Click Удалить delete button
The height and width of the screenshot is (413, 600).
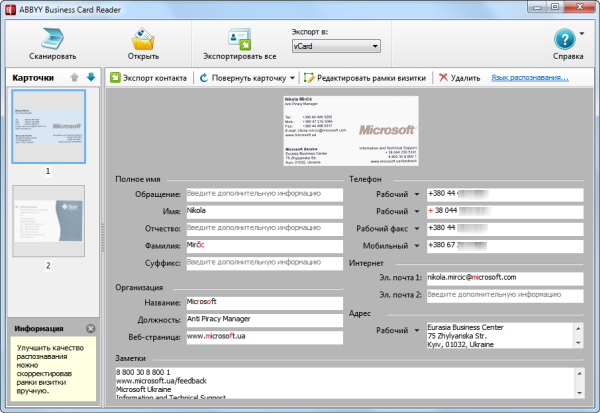pyautogui.click(x=460, y=78)
